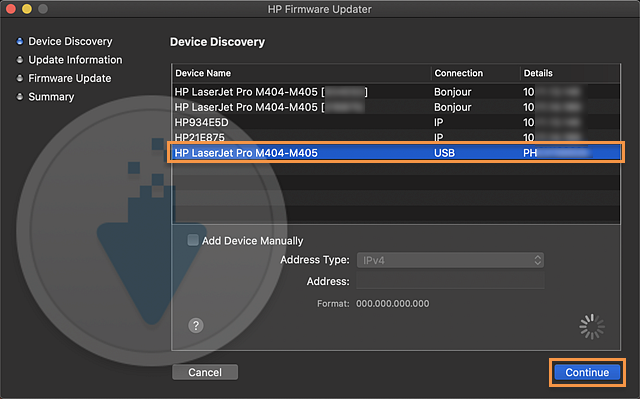
Task: Select the first Bonjour HP LaserJet Pro row
Action: 396,92
